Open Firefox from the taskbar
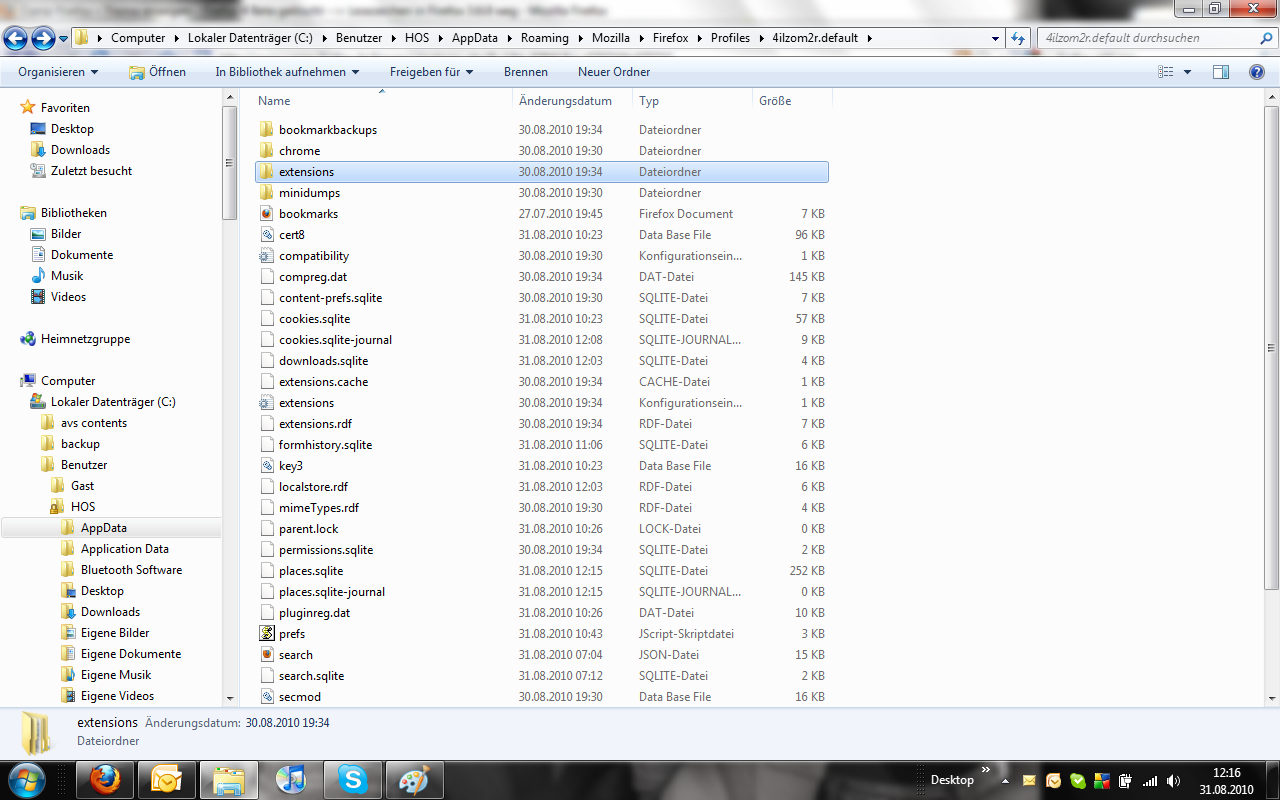The height and width of the screenshot is (800, 1280). (x=104, y=779)
